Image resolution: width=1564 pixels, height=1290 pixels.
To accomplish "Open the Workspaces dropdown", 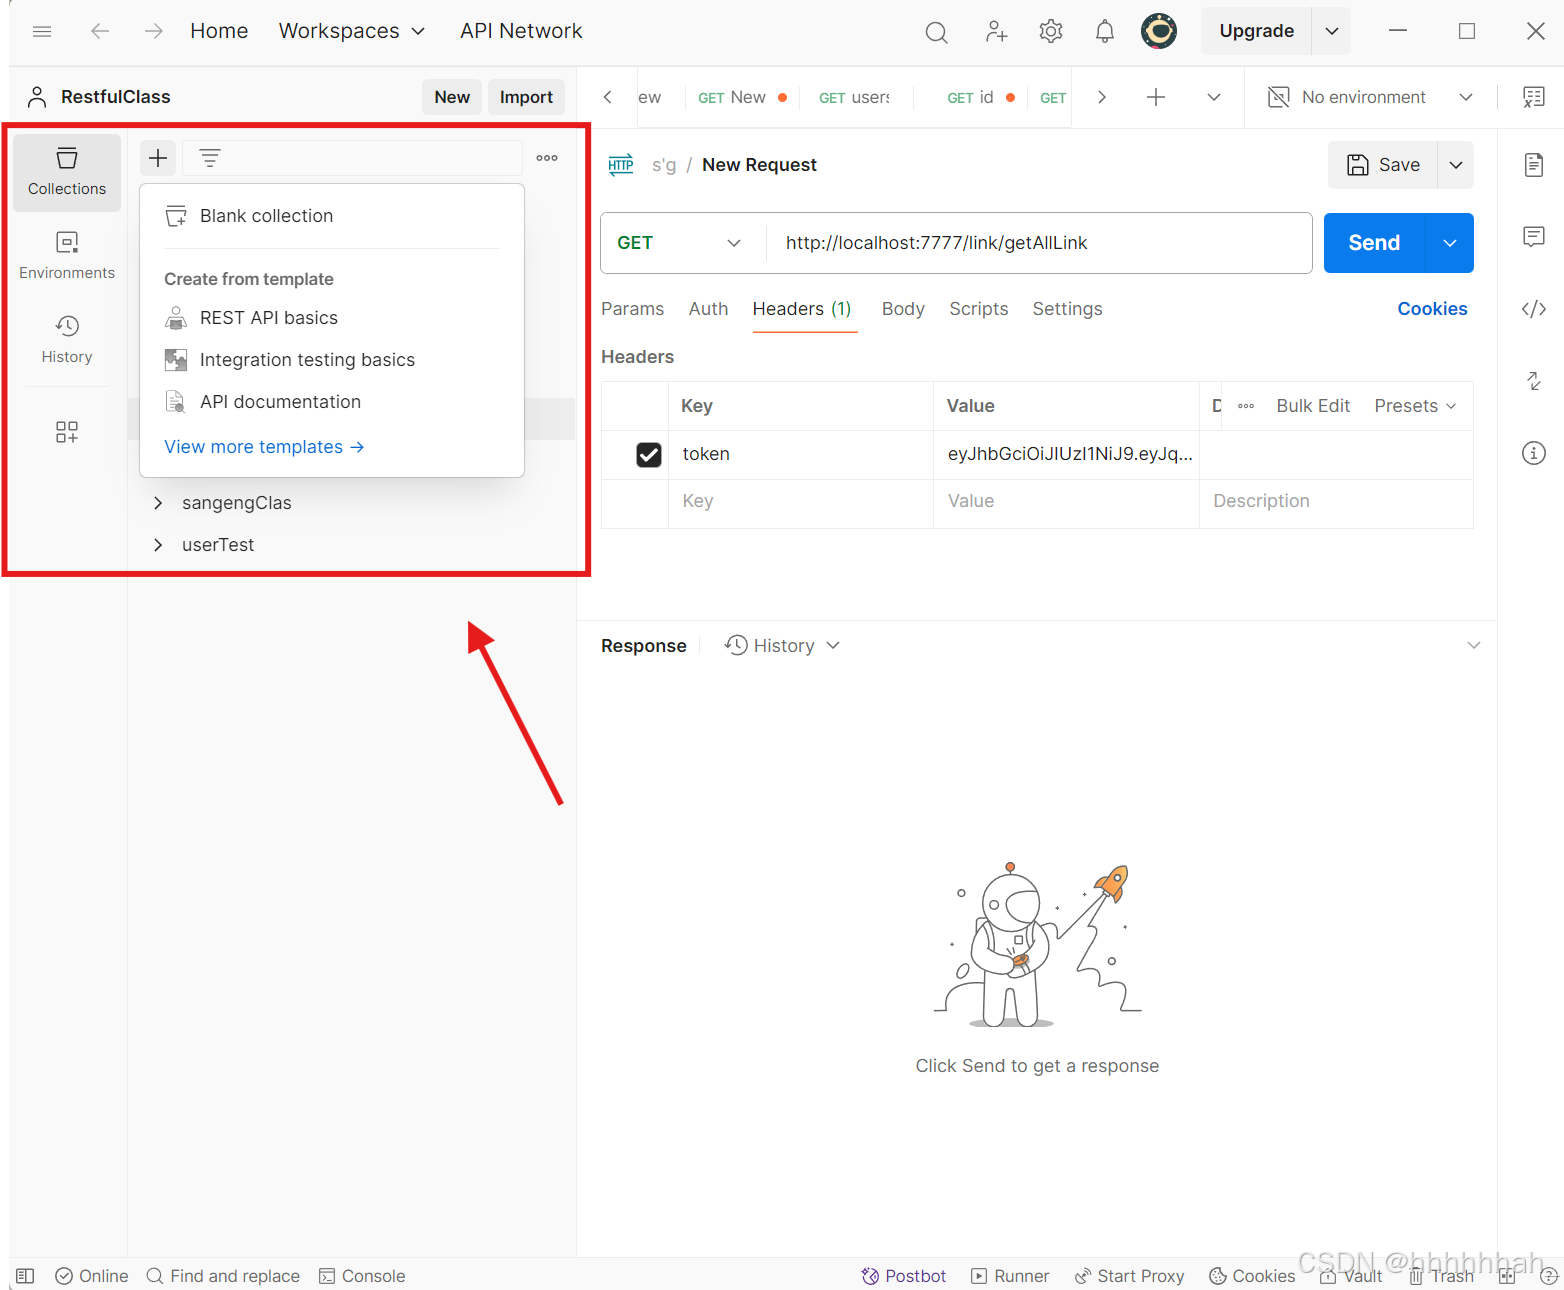I will 352,31.
